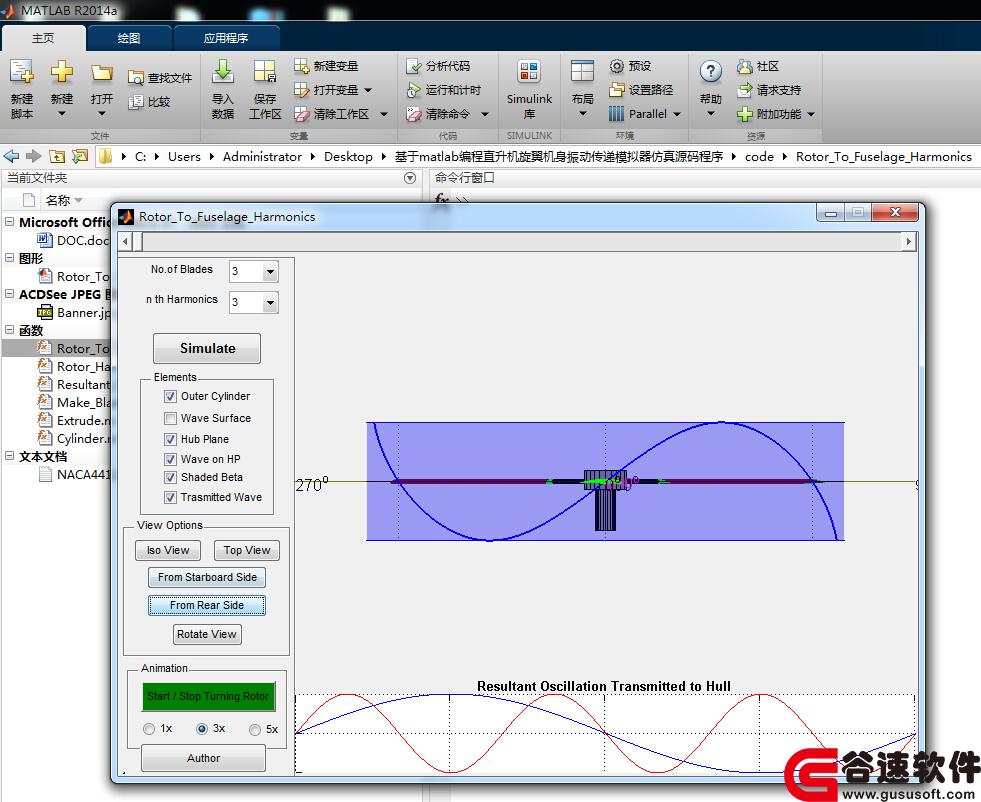Open the current folder panel actions button

410,178
